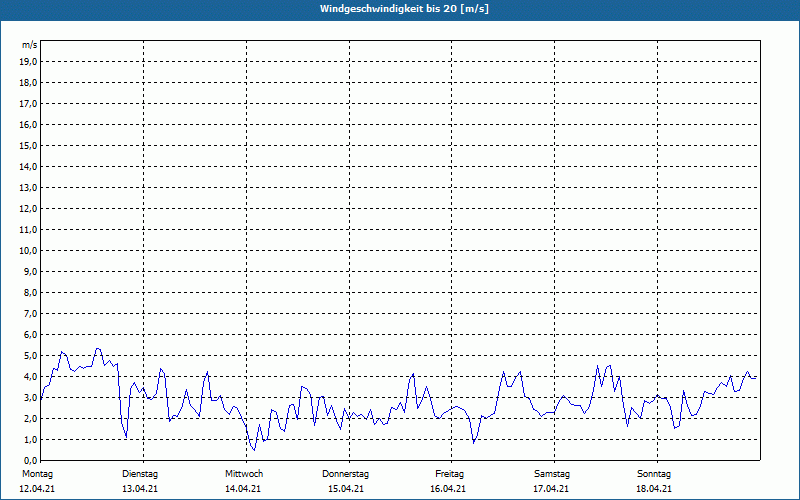The width and height of the screenshot is (800, 500).
Task: Click the '0,0' y-axis label
Action: pos(30,460)
